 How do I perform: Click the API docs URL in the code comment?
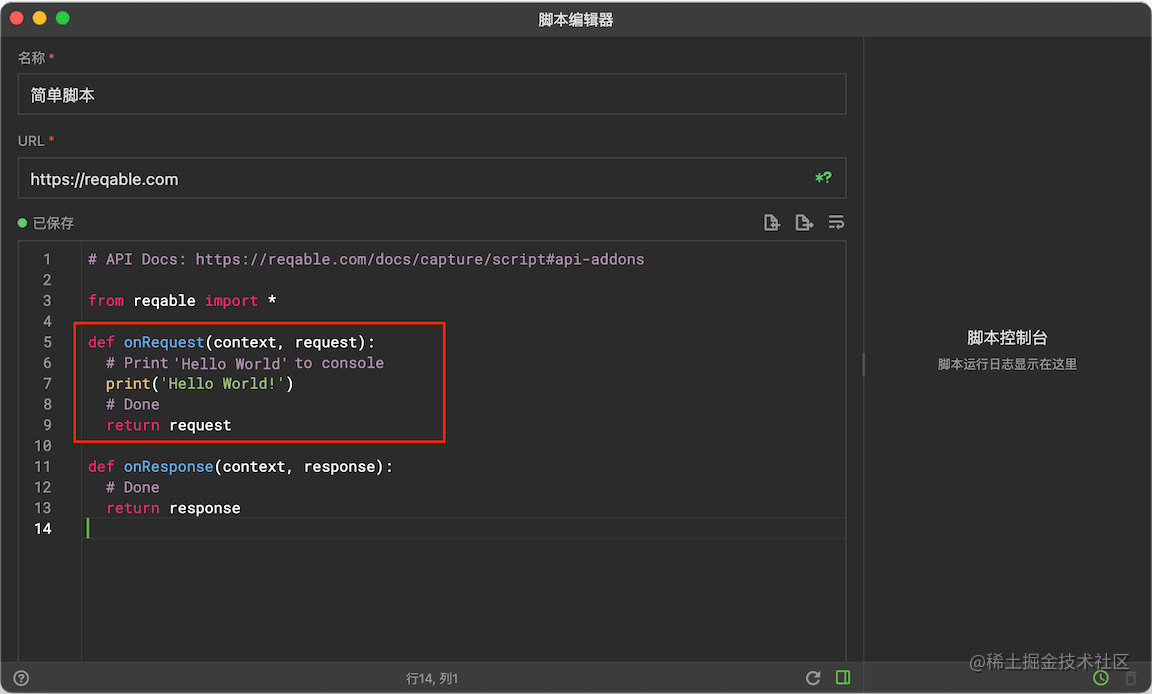420,259
